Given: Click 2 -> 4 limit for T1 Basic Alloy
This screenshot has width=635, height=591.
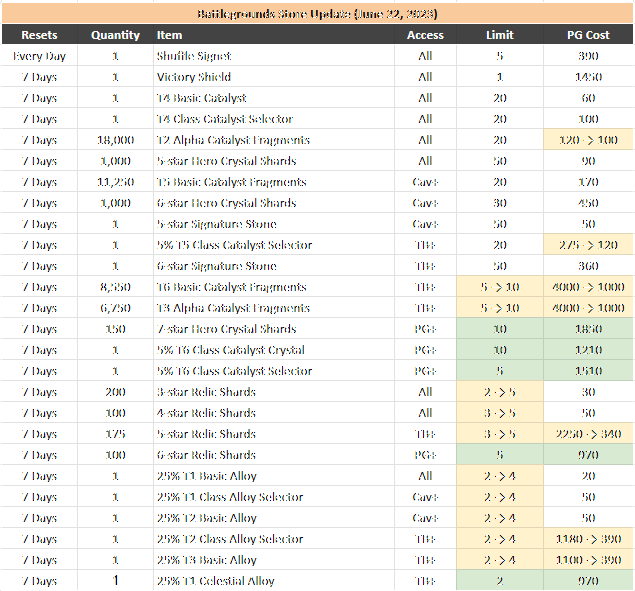Looking at the screenshot, I should click(x=500, y=476).
